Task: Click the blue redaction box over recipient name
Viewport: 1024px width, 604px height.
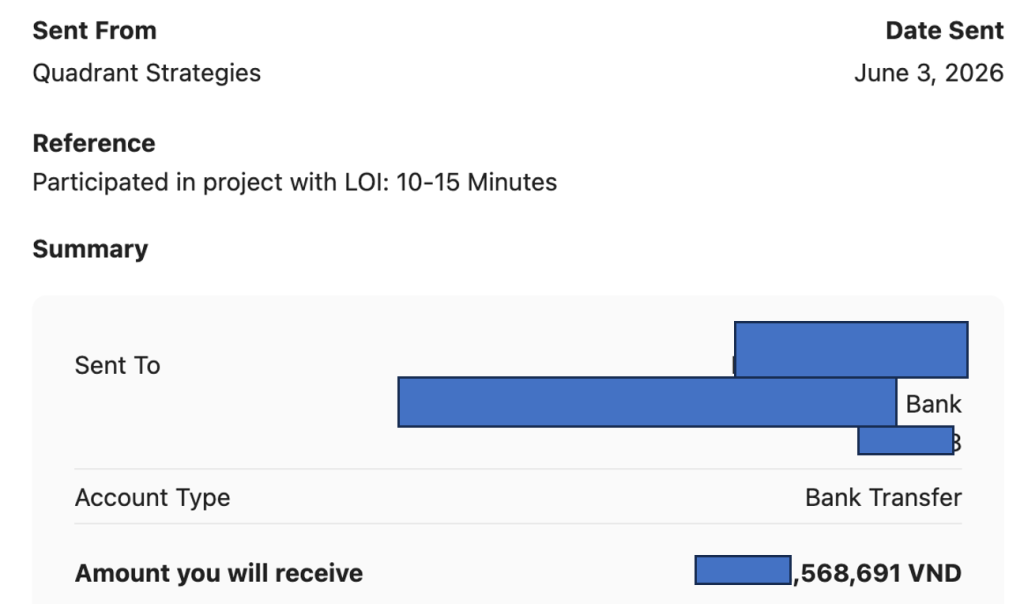Action: pyautogui.click(x=851, y=349)
